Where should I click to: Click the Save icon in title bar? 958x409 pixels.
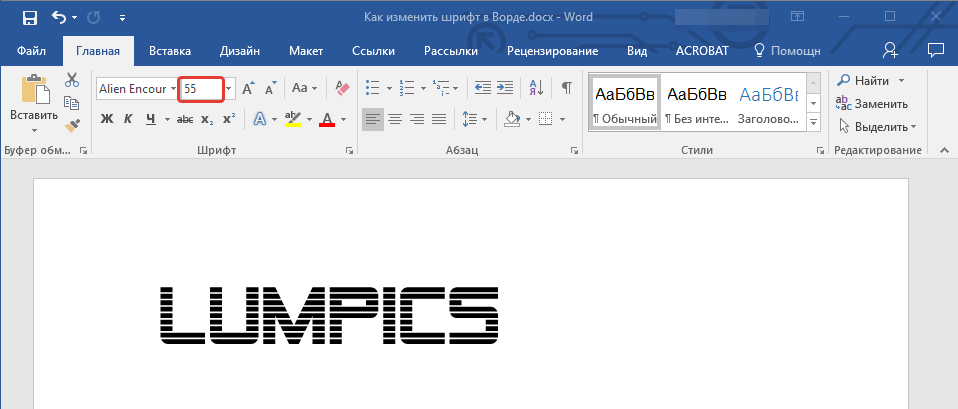coord(30,17)
